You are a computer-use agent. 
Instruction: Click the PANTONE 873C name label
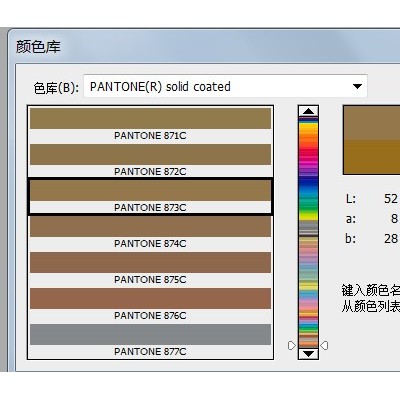(150, 208)
